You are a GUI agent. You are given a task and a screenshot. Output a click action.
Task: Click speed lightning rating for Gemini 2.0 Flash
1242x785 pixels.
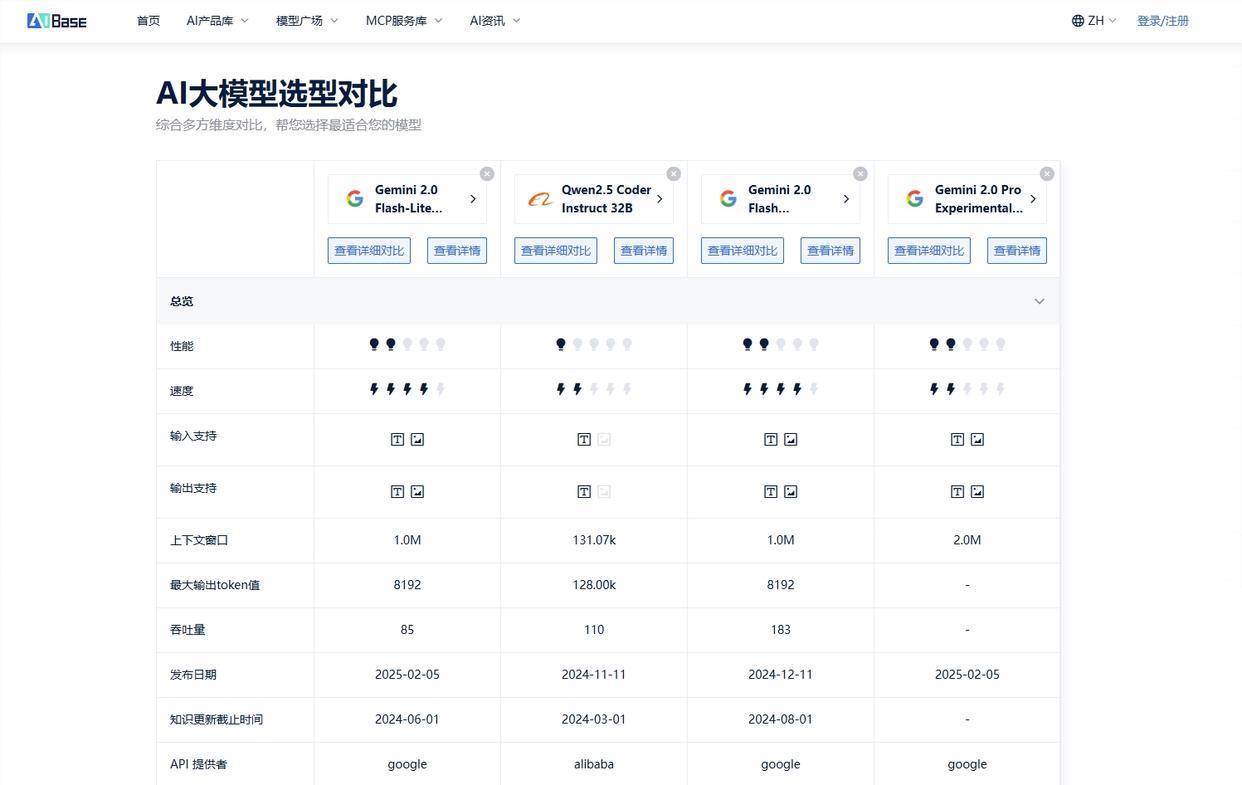781,390
